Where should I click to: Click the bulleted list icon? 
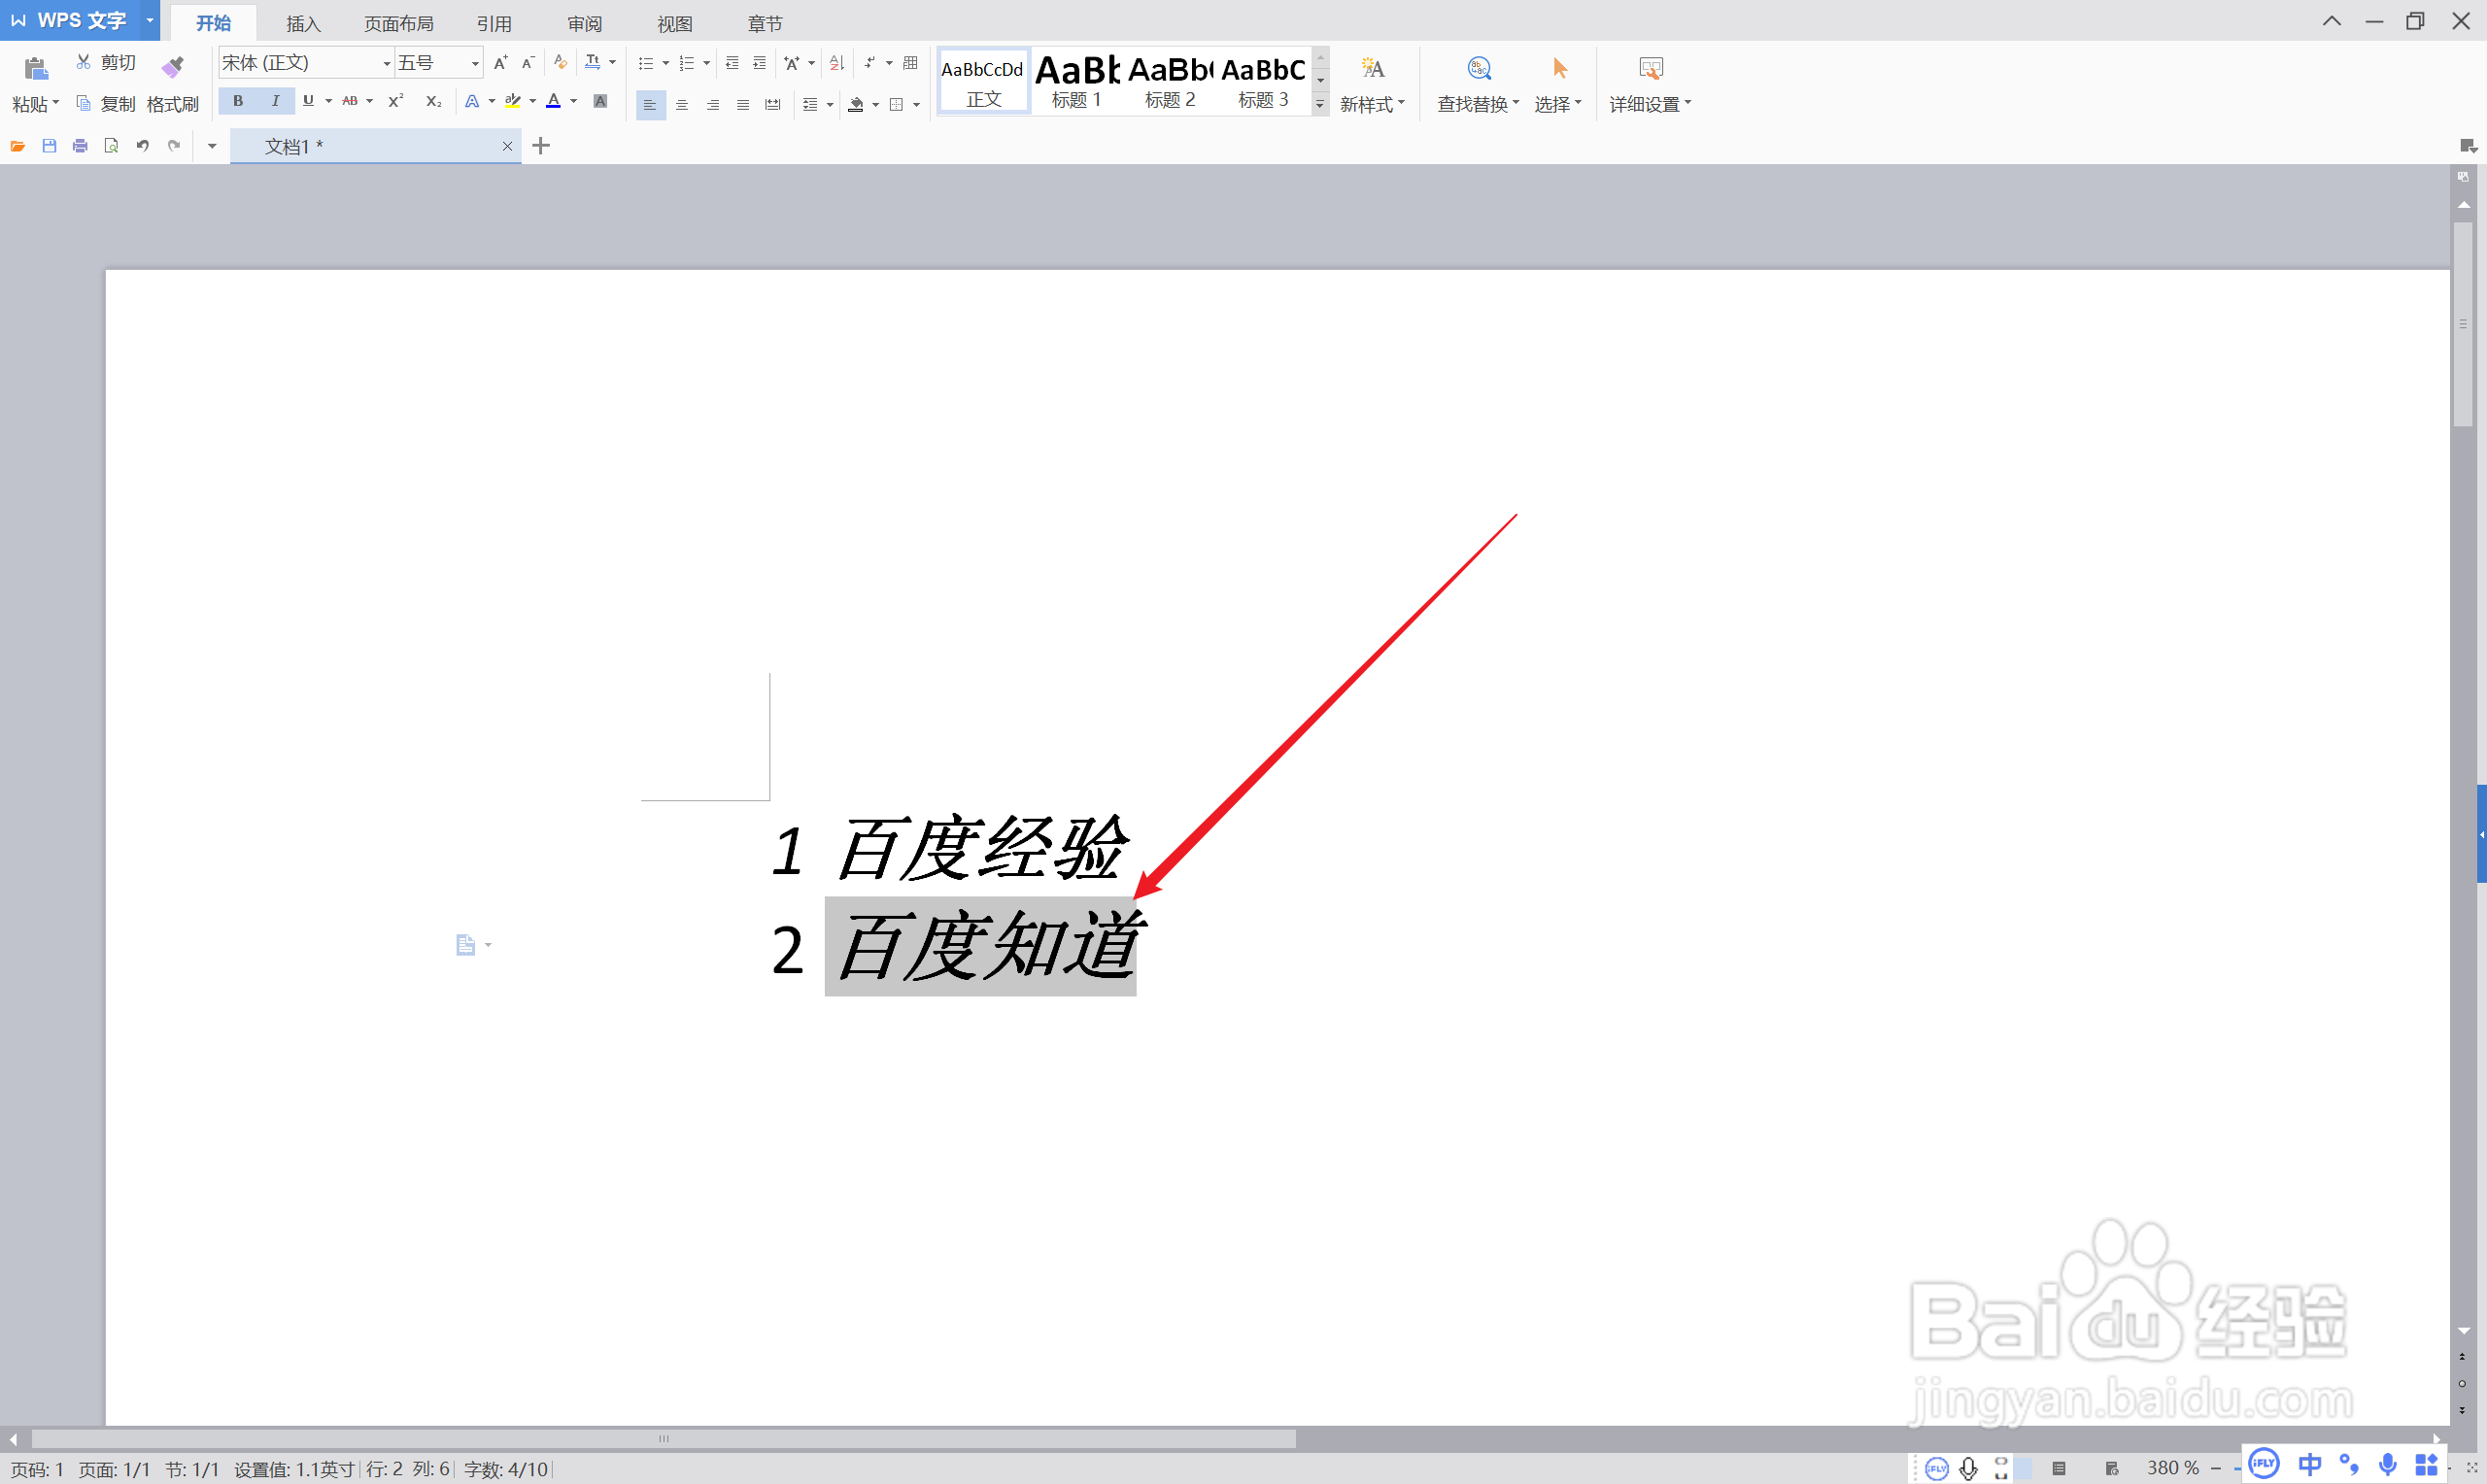click(645, 63)
